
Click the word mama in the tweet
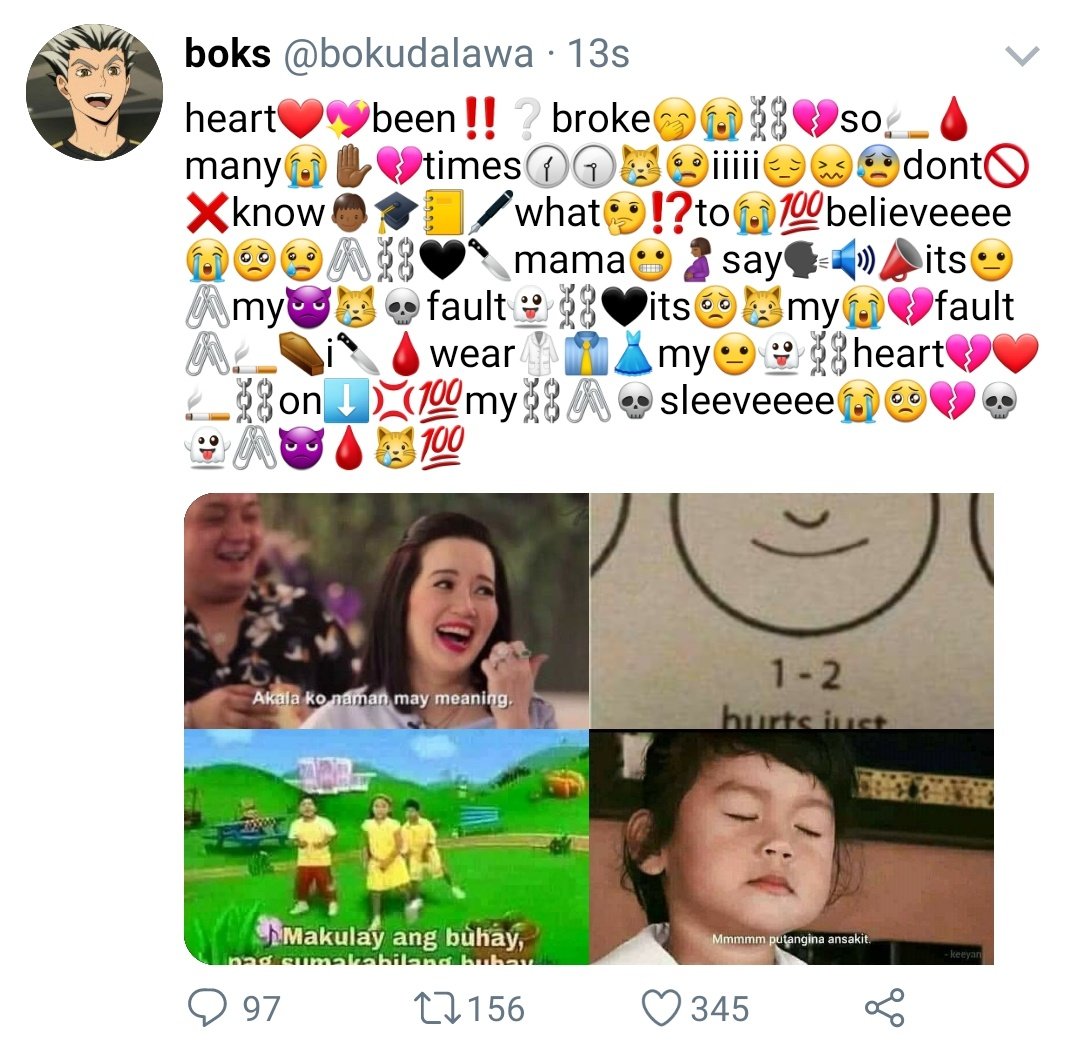(x=569, y=260)
